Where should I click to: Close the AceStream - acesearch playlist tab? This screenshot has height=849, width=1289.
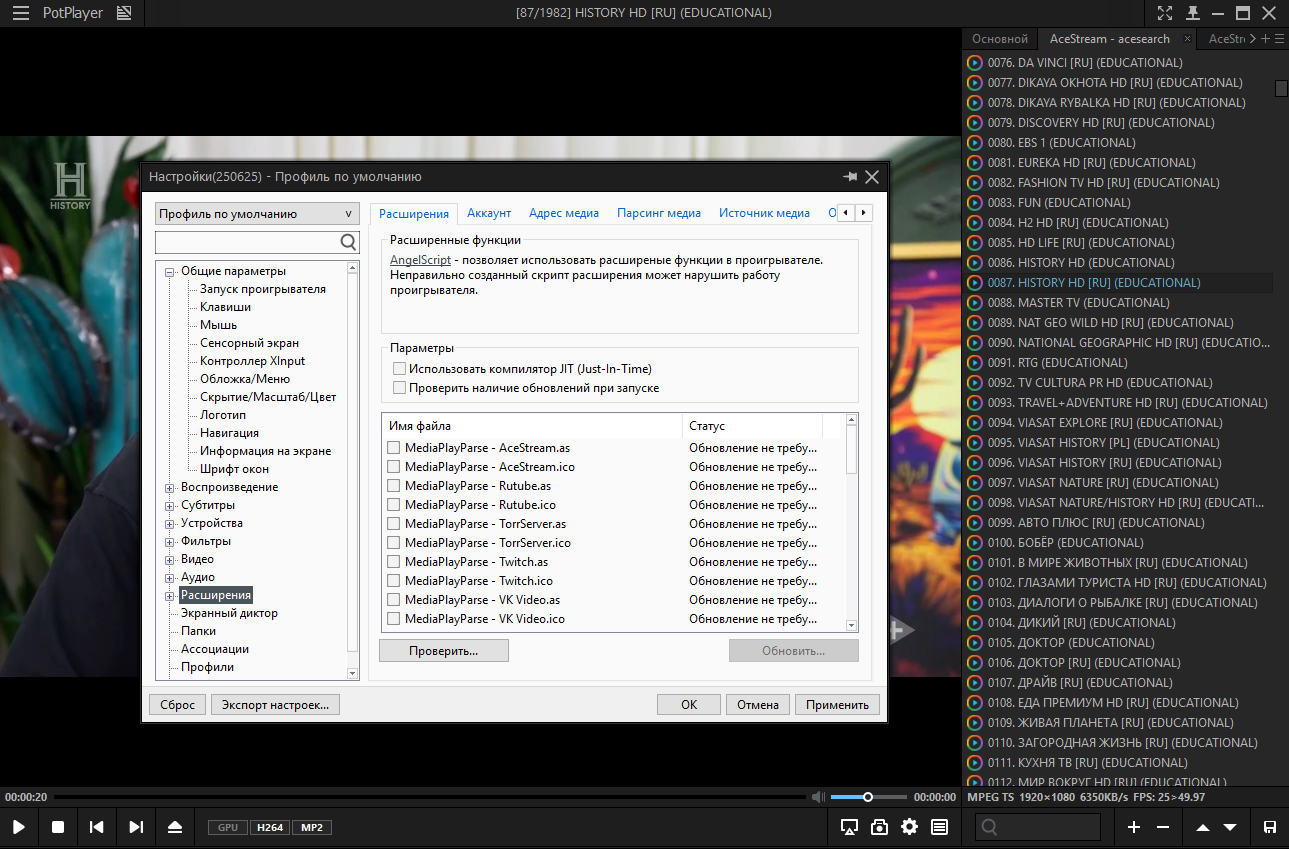tap(1187, 39)
